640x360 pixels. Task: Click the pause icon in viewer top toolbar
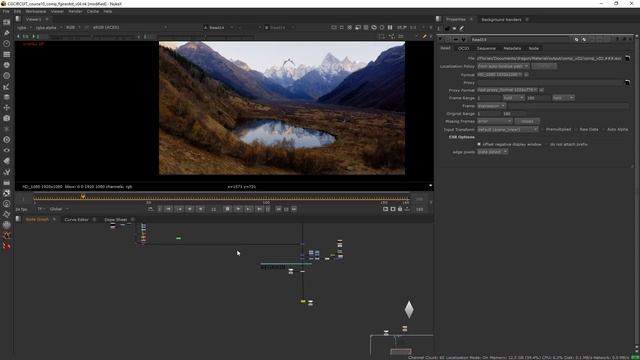click(390, 27)
